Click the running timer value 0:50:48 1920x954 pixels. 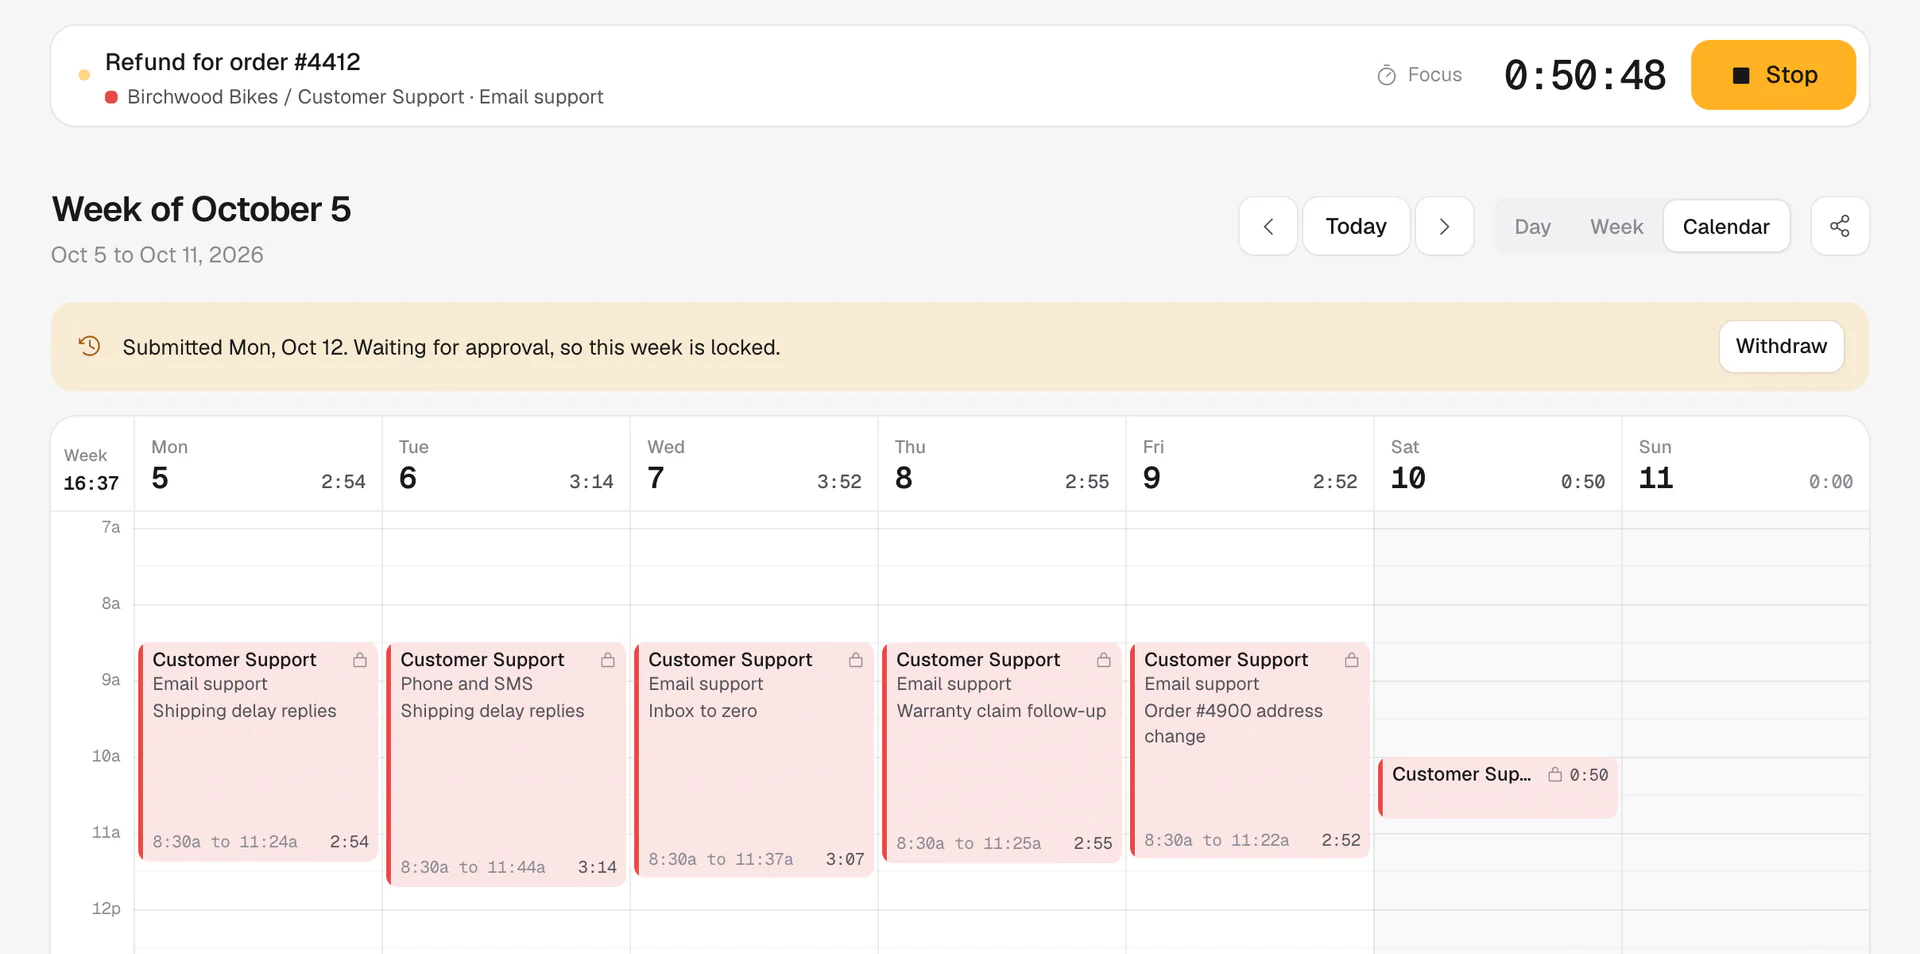pos(1585,75)
